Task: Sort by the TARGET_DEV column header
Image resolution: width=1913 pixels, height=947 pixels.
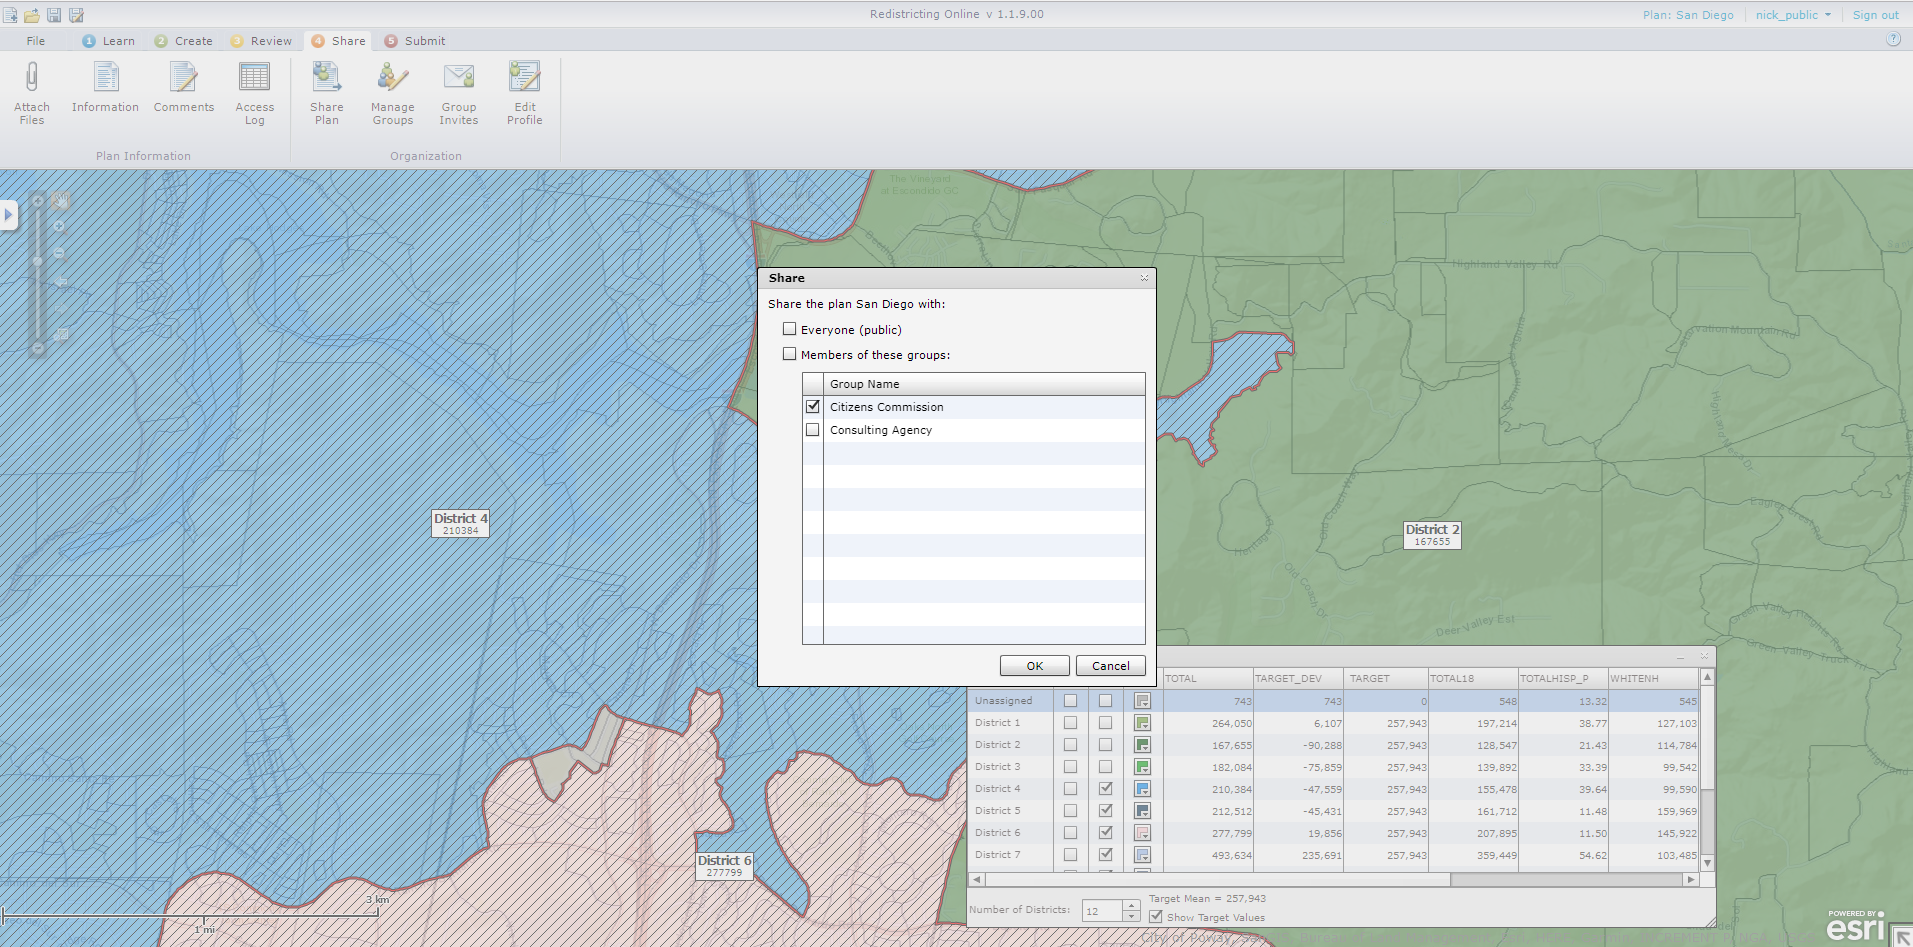Action: (x=1298, y=678)
